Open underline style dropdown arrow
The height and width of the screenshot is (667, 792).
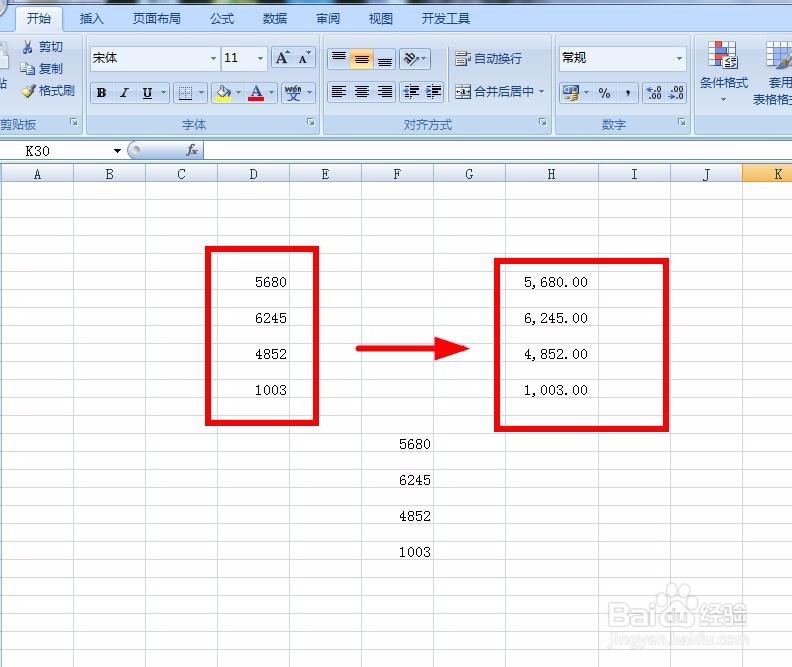tap(163, 93)
